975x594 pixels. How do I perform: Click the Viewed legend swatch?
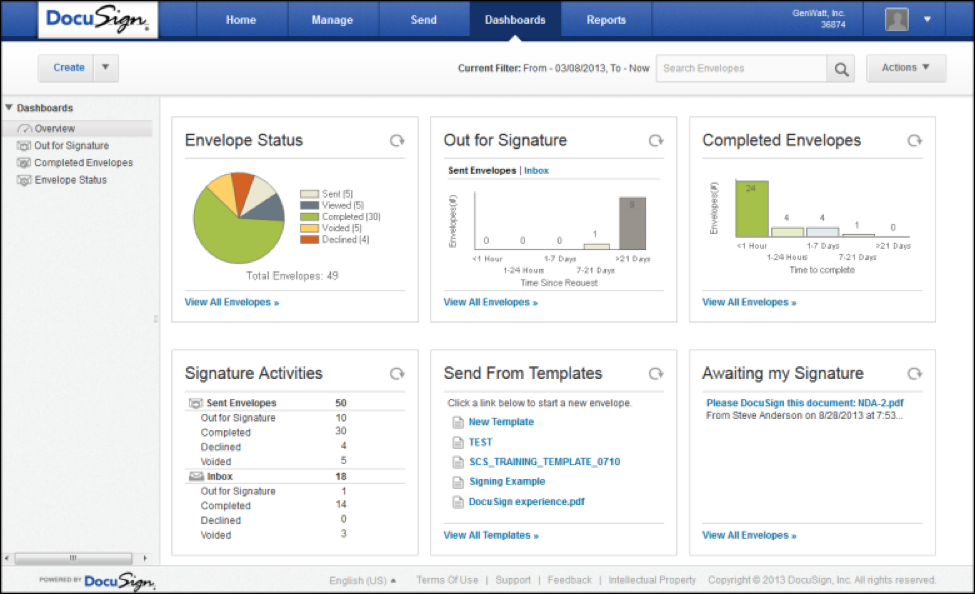(309, 205)
